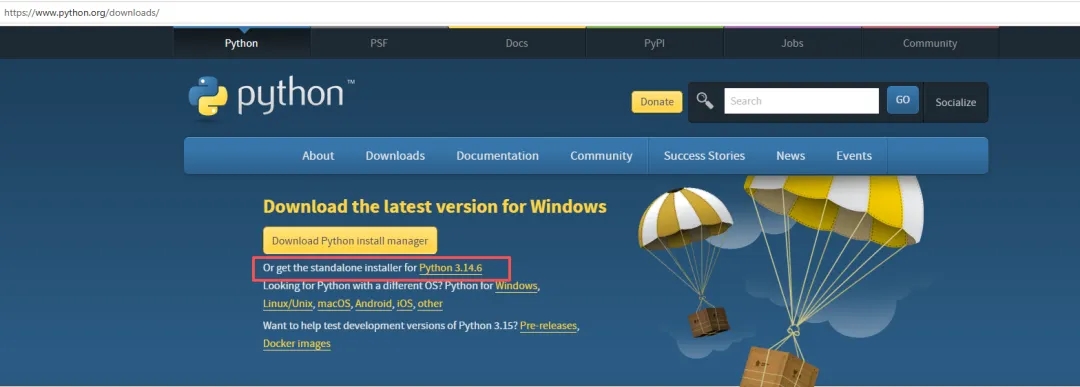The width and height of the screenshot is (1080, 387).
Task: Click the GO search button
Action: [x=903, y=100]
